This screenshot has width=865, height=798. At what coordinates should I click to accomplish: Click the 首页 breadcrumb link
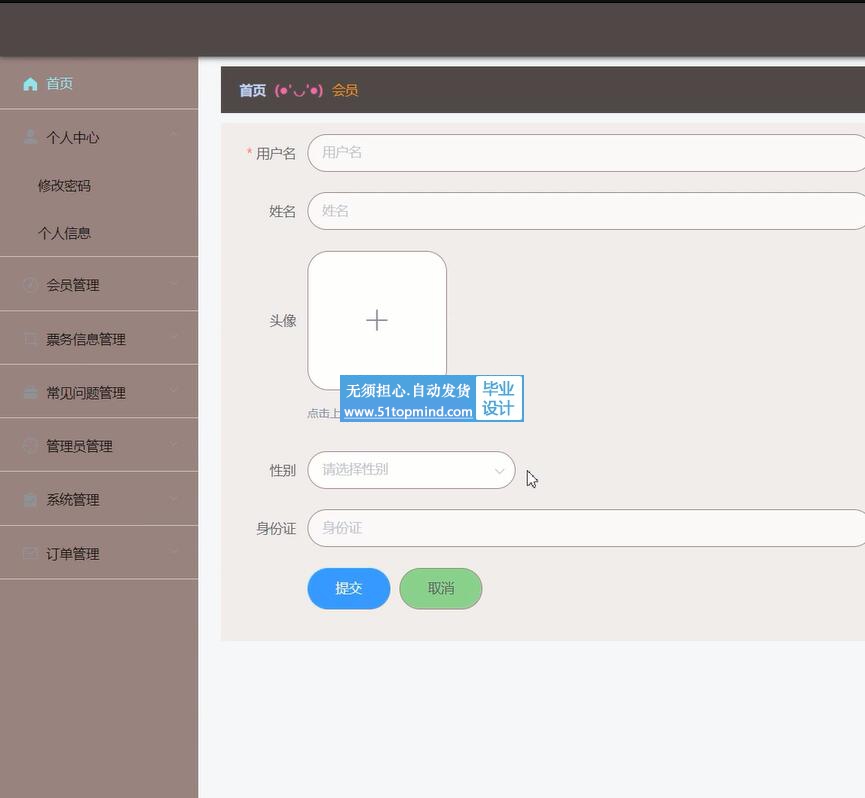coord(252,91)
